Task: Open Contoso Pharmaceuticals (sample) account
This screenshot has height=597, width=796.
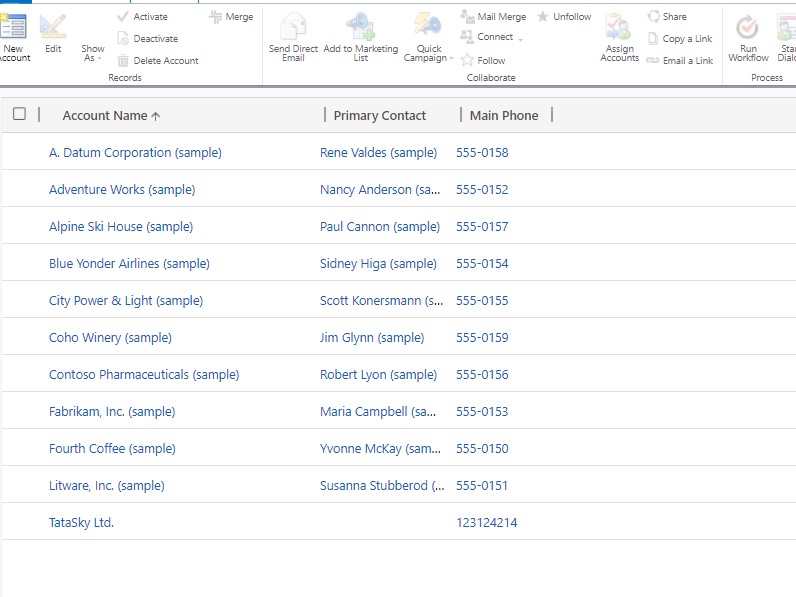Action: (144, 375)
